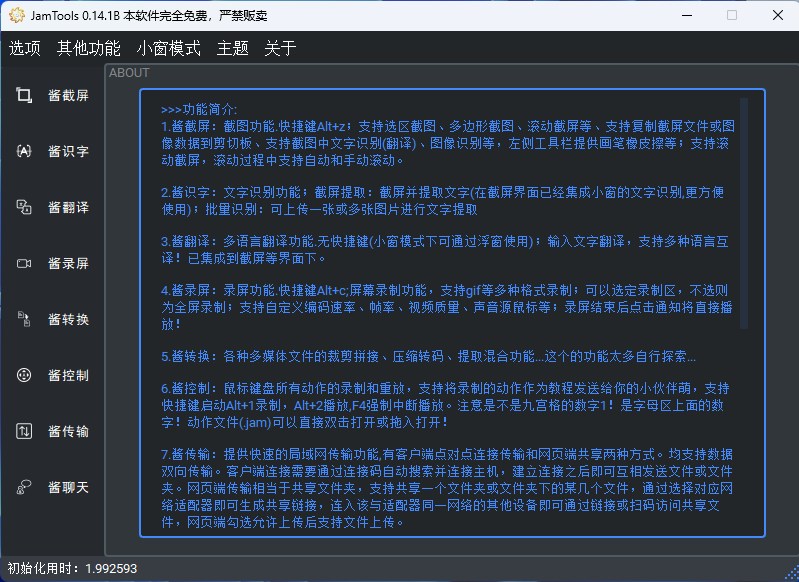Click the 酱识字 OCR icon

tap(24, 151)
